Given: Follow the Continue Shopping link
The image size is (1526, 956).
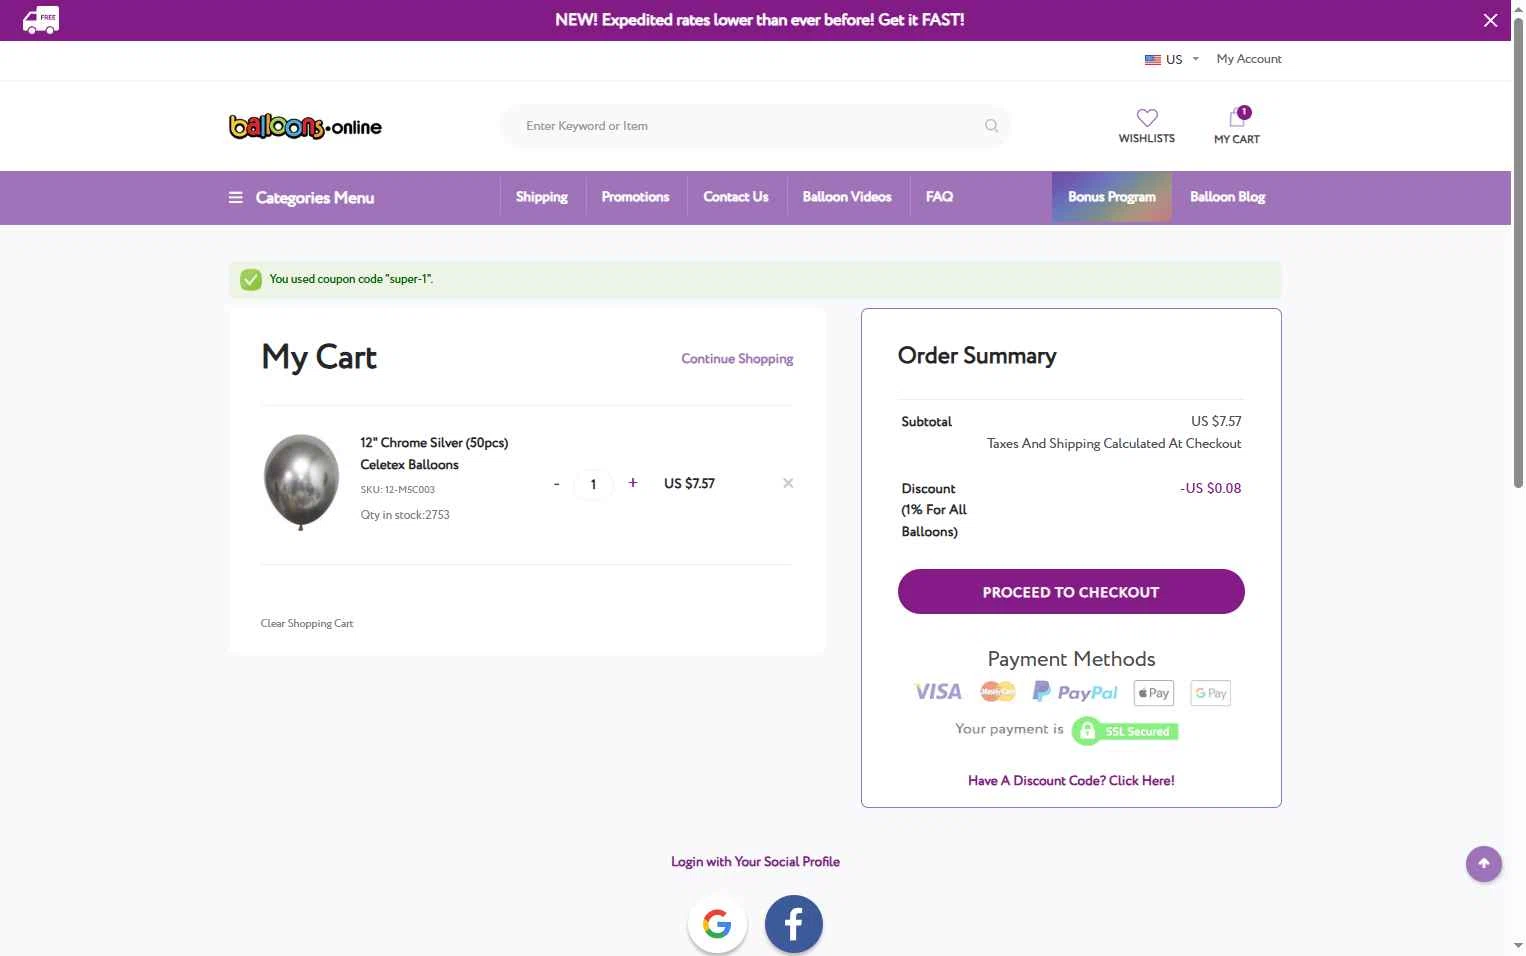Looking at the screenshot, I should point(737,359).
